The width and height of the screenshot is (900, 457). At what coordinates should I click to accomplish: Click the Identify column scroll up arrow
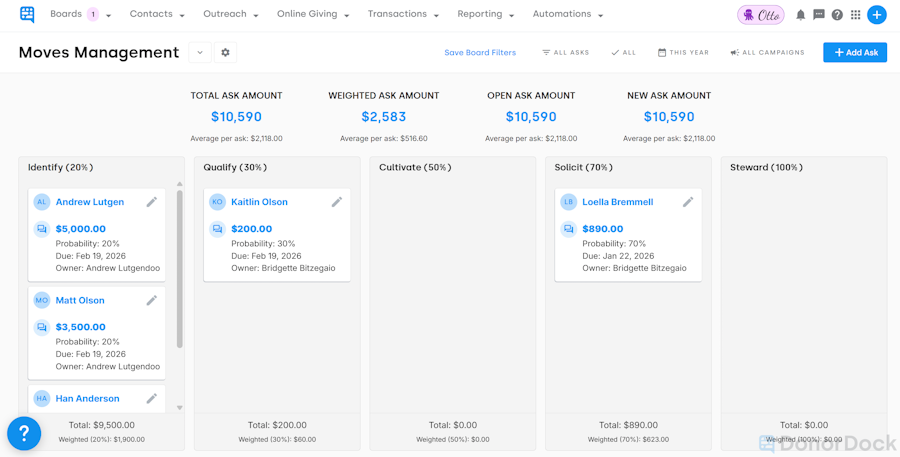180,184
